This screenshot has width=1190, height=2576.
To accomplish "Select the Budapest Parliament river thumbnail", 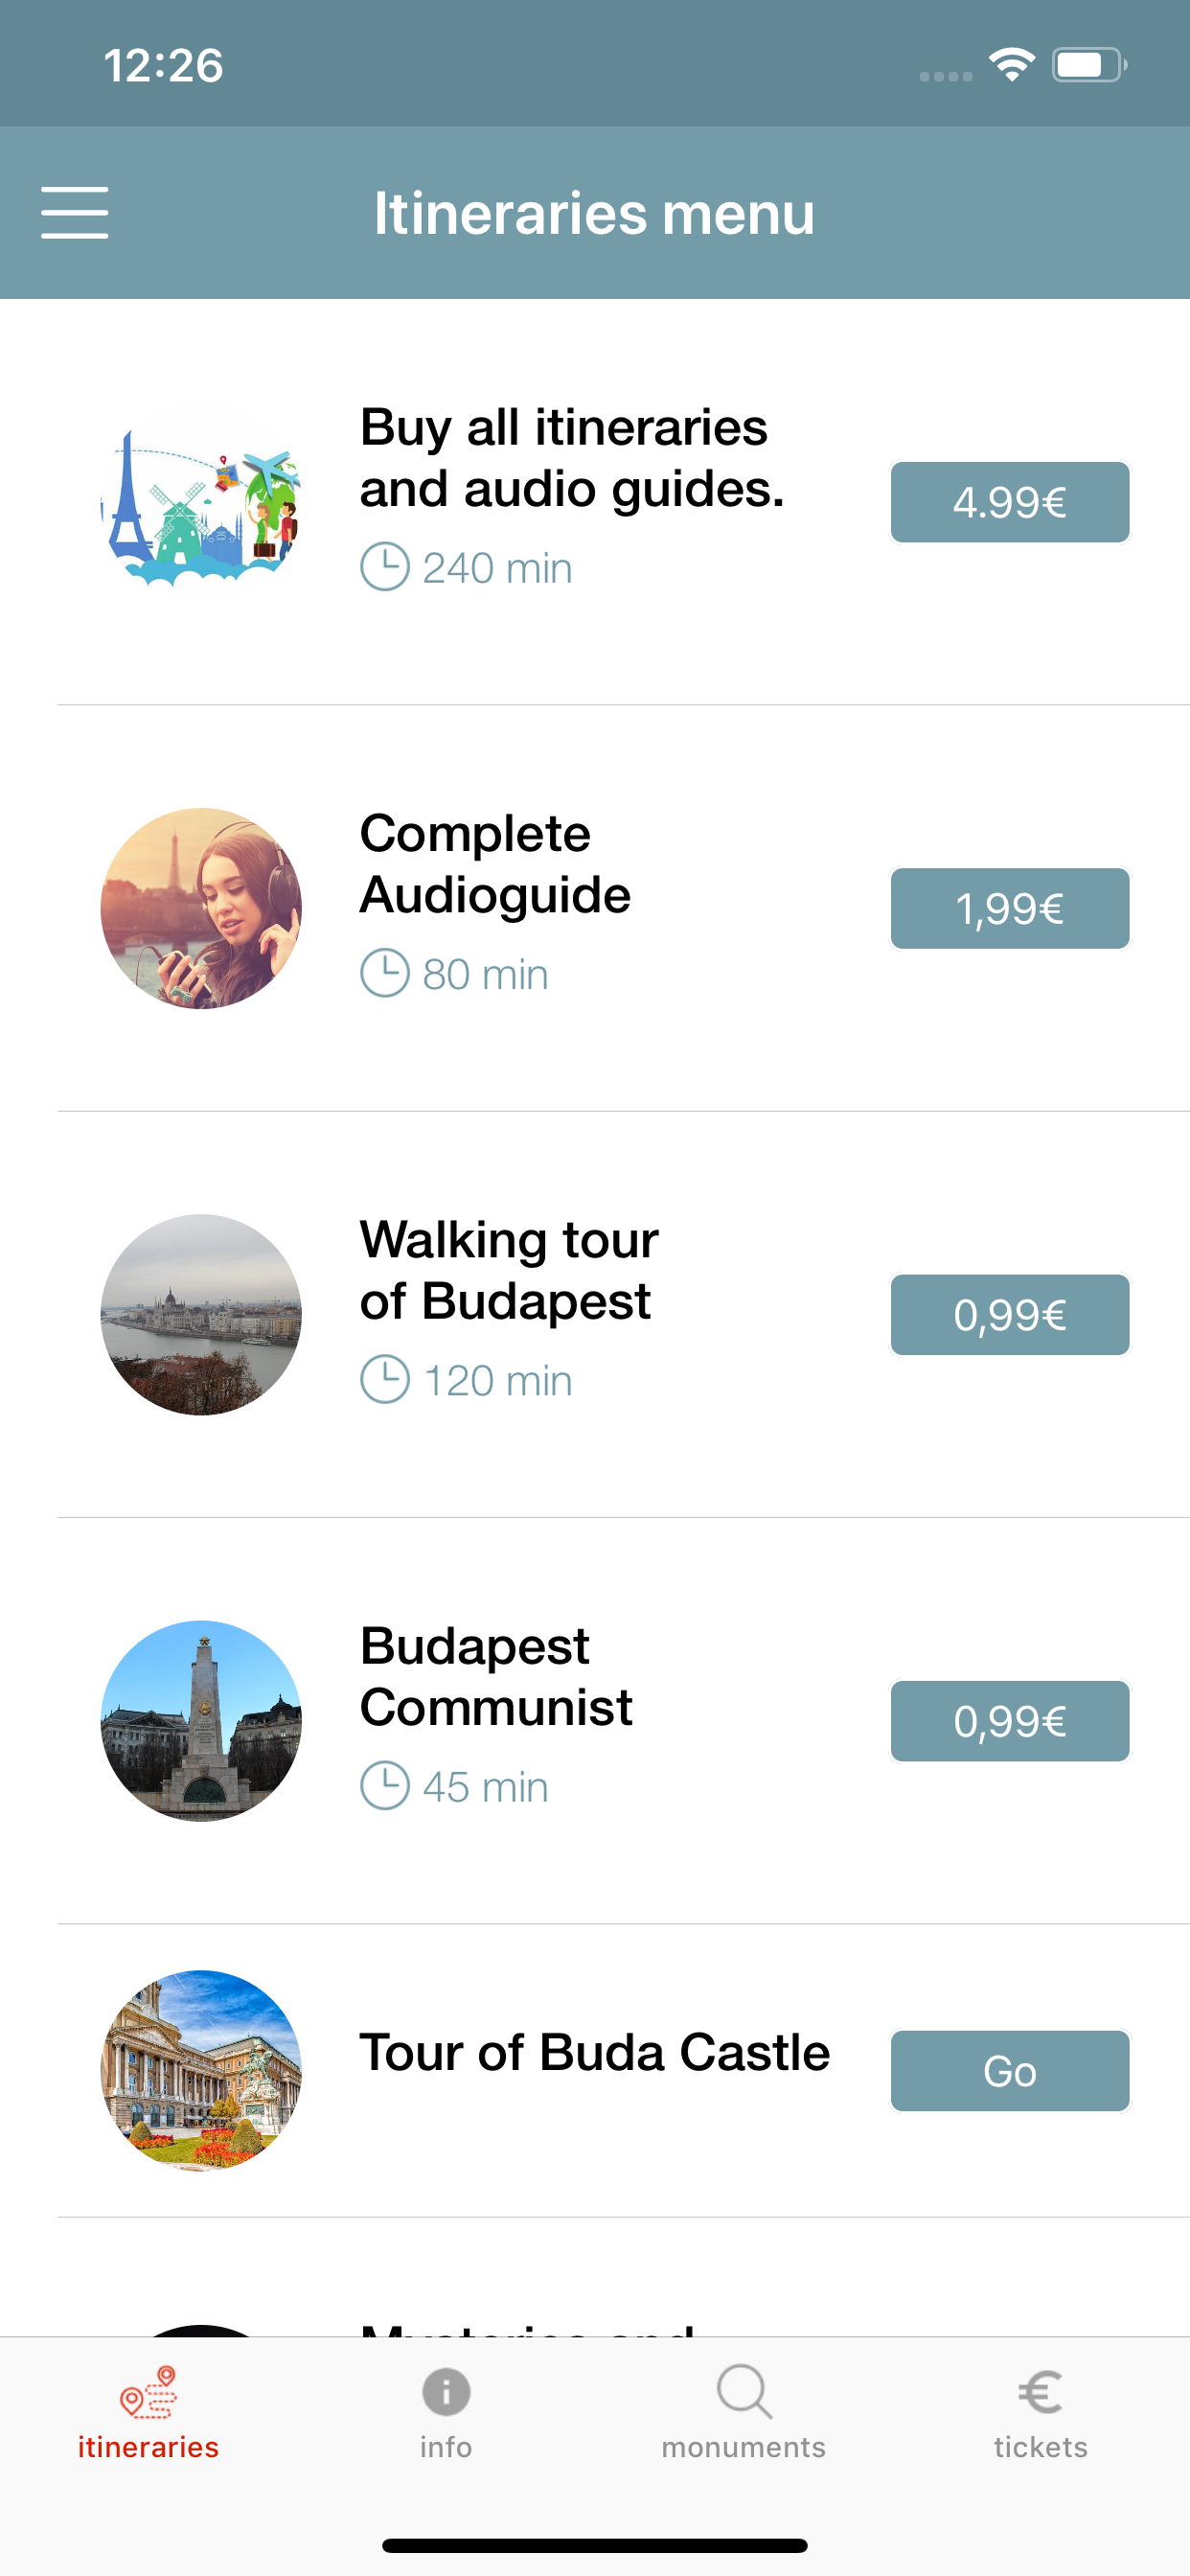I will [201, 1315].
